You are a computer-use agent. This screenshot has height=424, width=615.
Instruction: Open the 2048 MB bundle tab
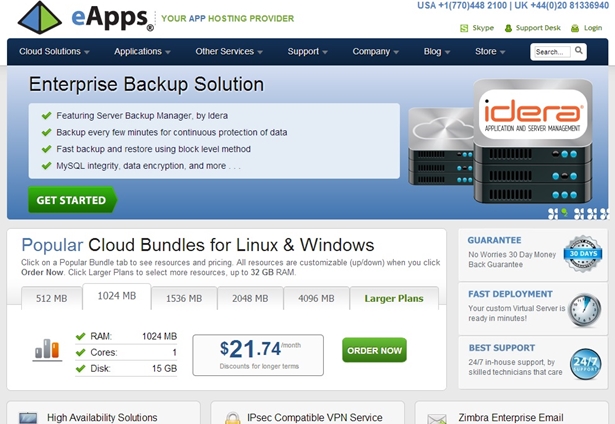point(250,298)
